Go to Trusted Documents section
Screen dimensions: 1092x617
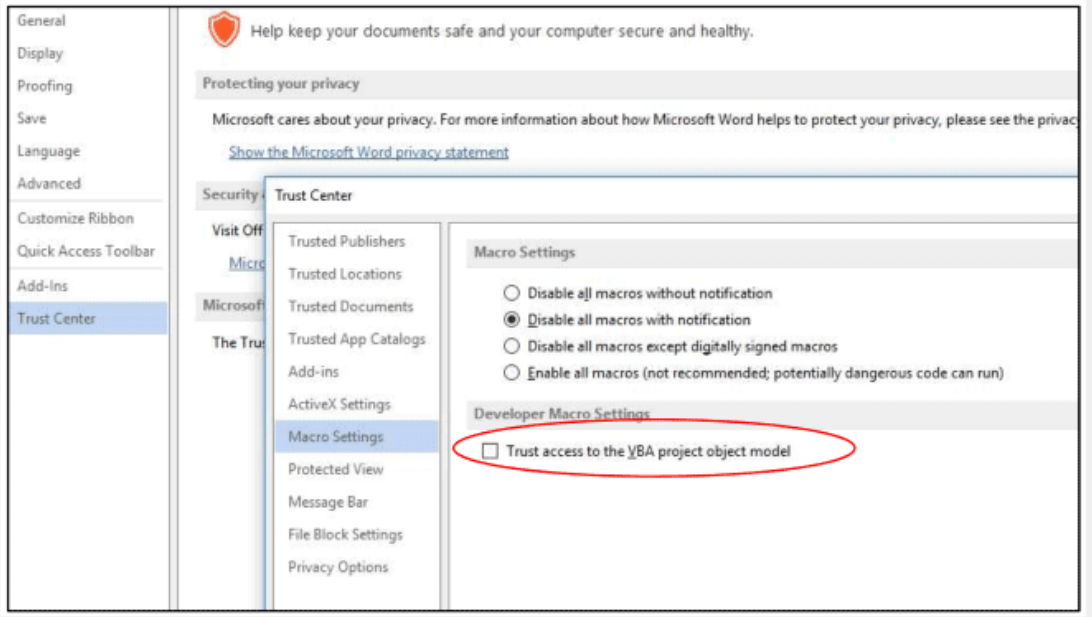click(x=350, y=306)
